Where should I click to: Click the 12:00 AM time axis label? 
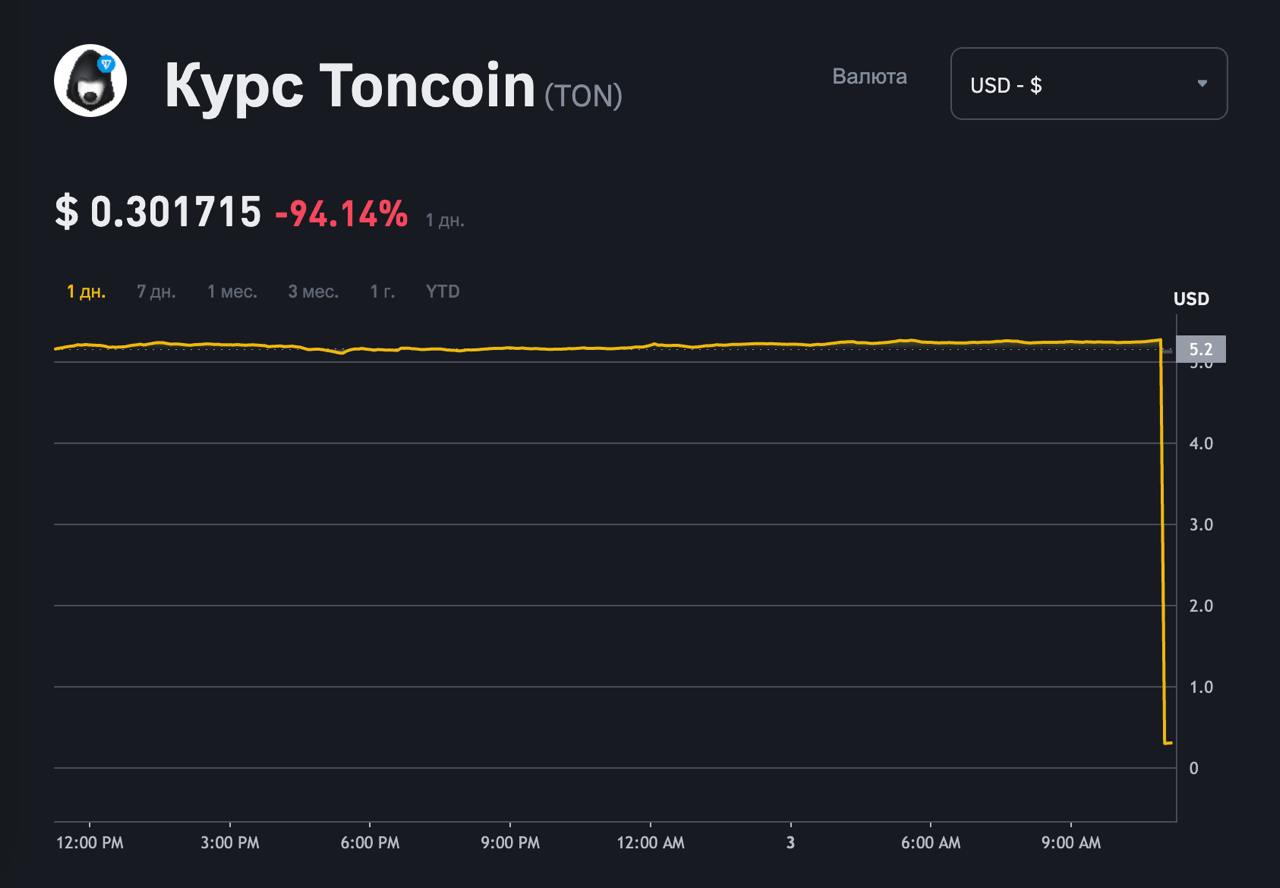point(650,843)
